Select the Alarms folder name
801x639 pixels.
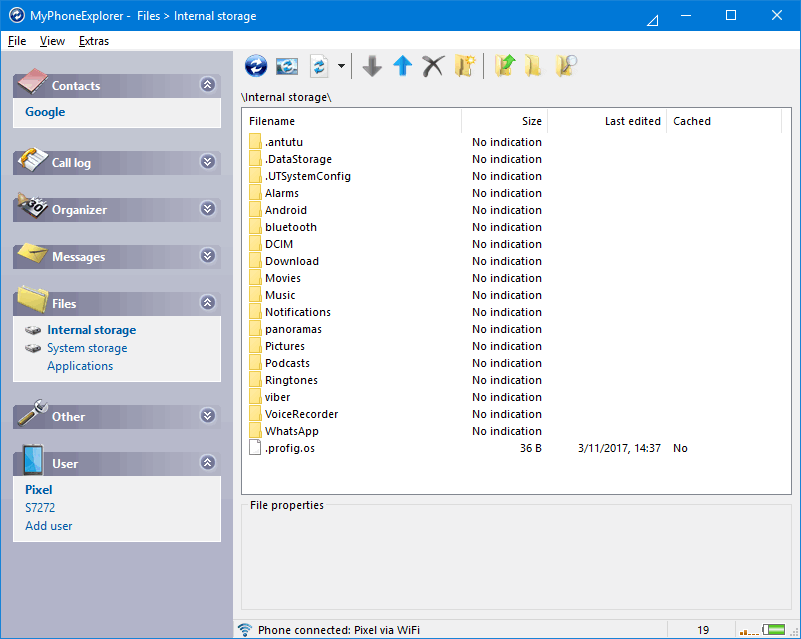(281, 193)
